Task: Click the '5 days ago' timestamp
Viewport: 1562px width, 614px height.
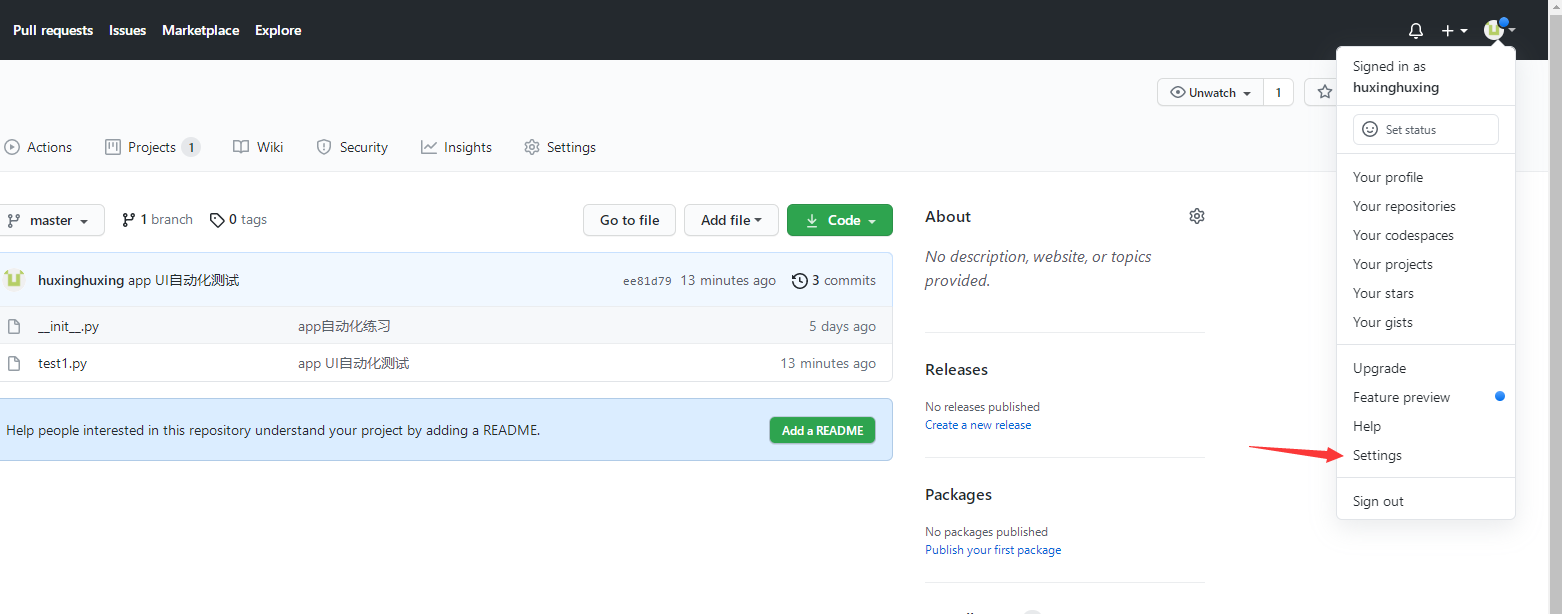Action: coord(842,326)
